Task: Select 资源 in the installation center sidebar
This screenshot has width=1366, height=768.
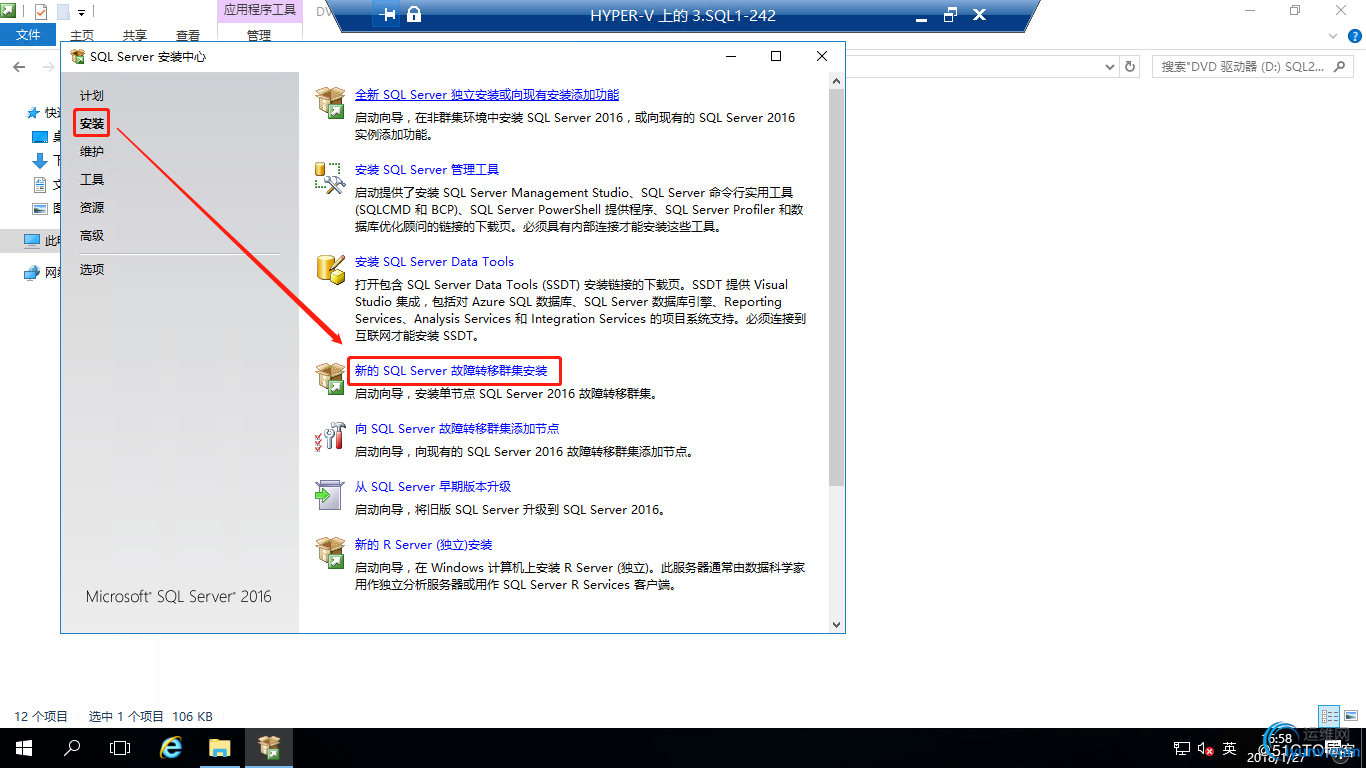Action: pos(92,208)
